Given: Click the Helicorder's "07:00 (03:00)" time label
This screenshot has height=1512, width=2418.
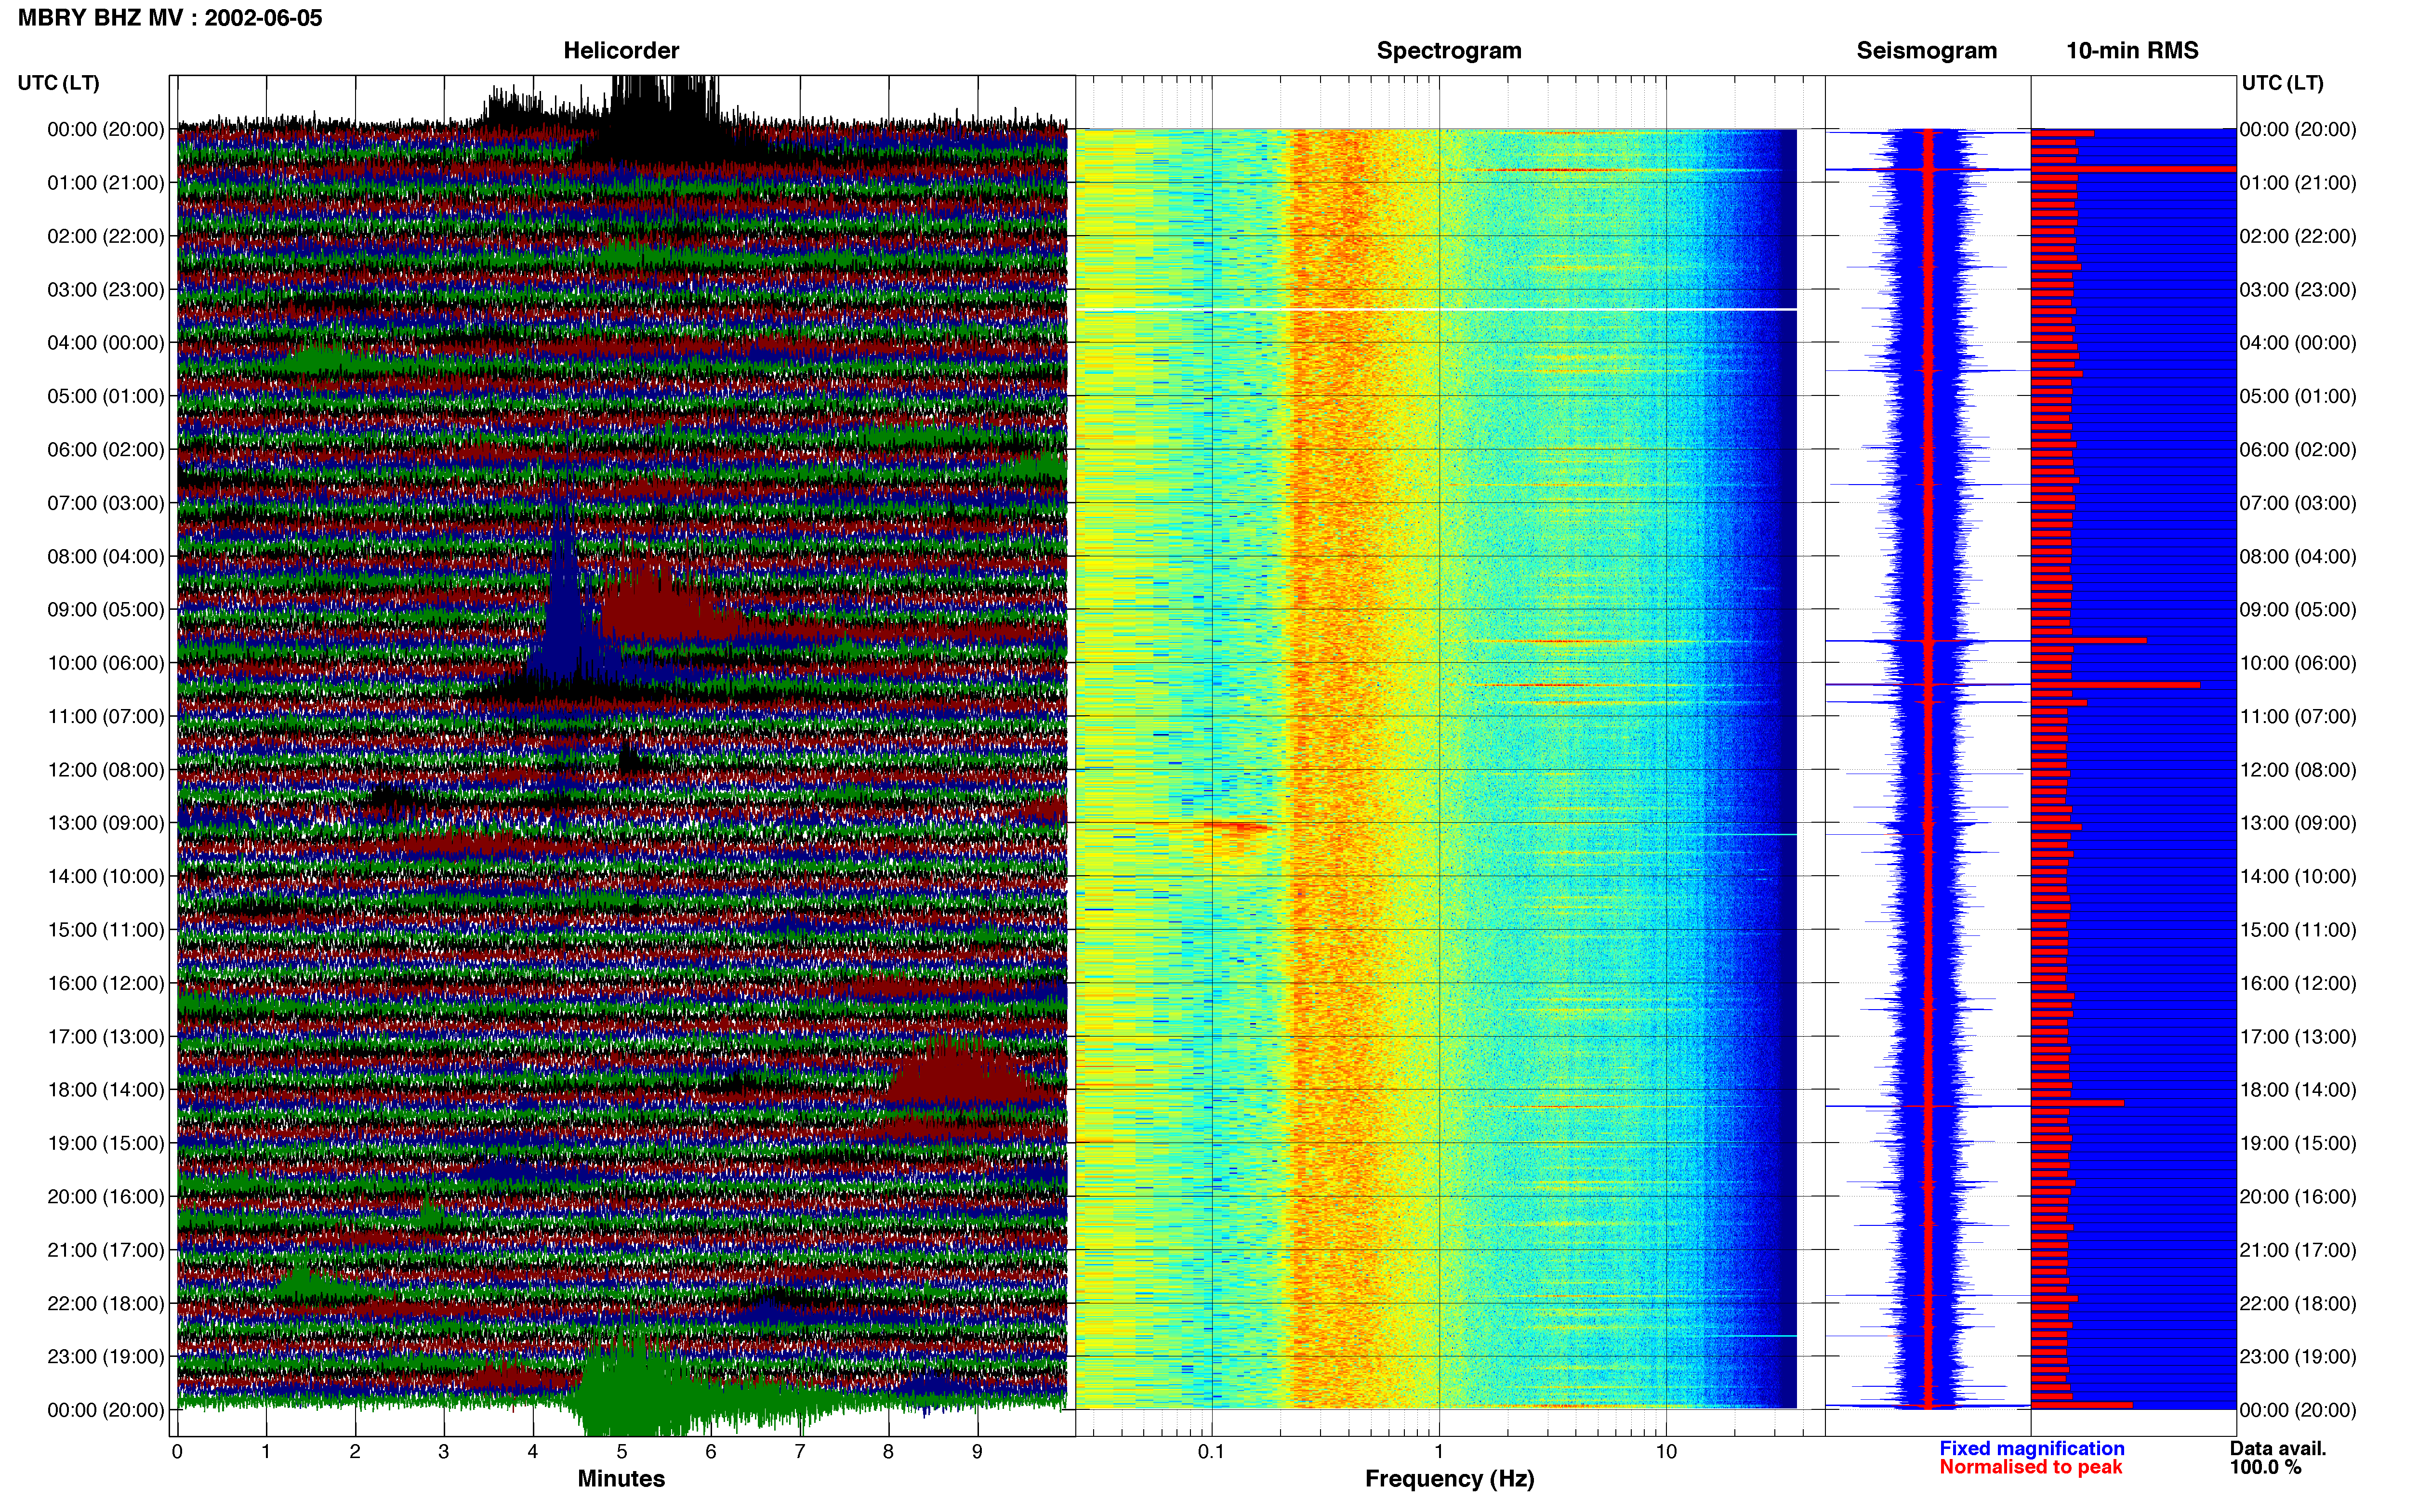Looking at the screenshot, I should 106,503.
